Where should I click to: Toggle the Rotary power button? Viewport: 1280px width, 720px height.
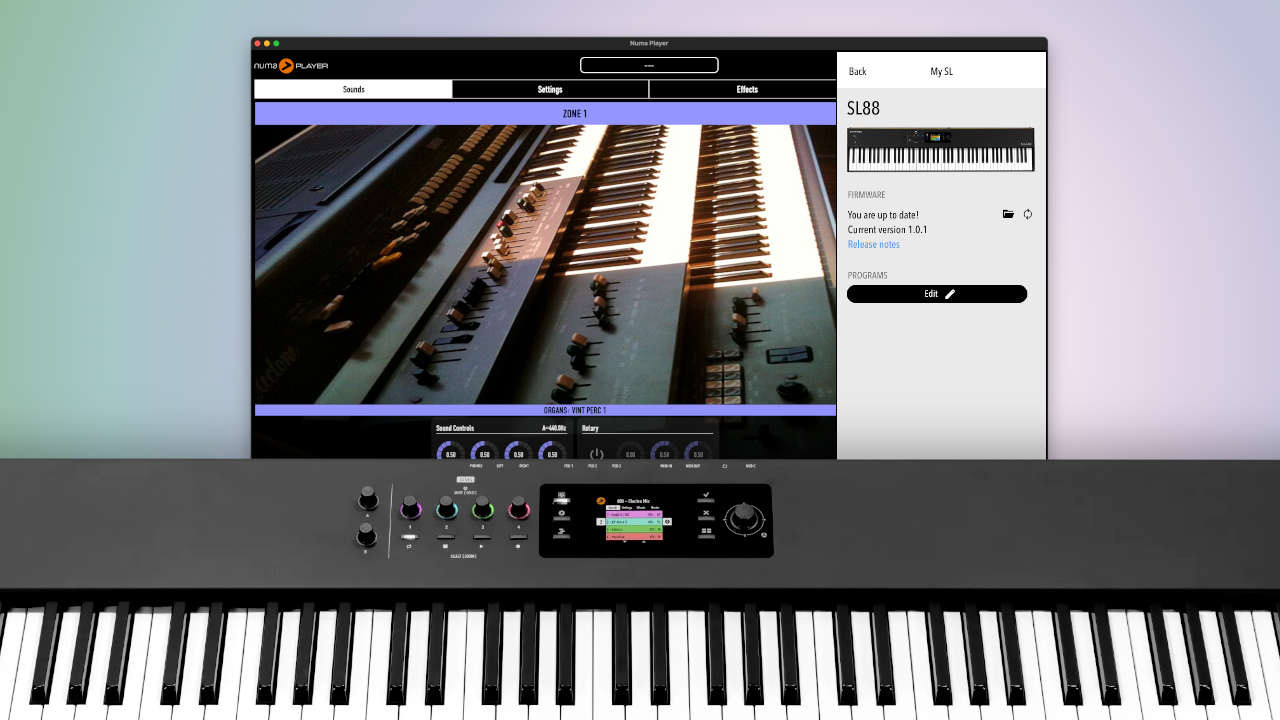click(597, 454)
